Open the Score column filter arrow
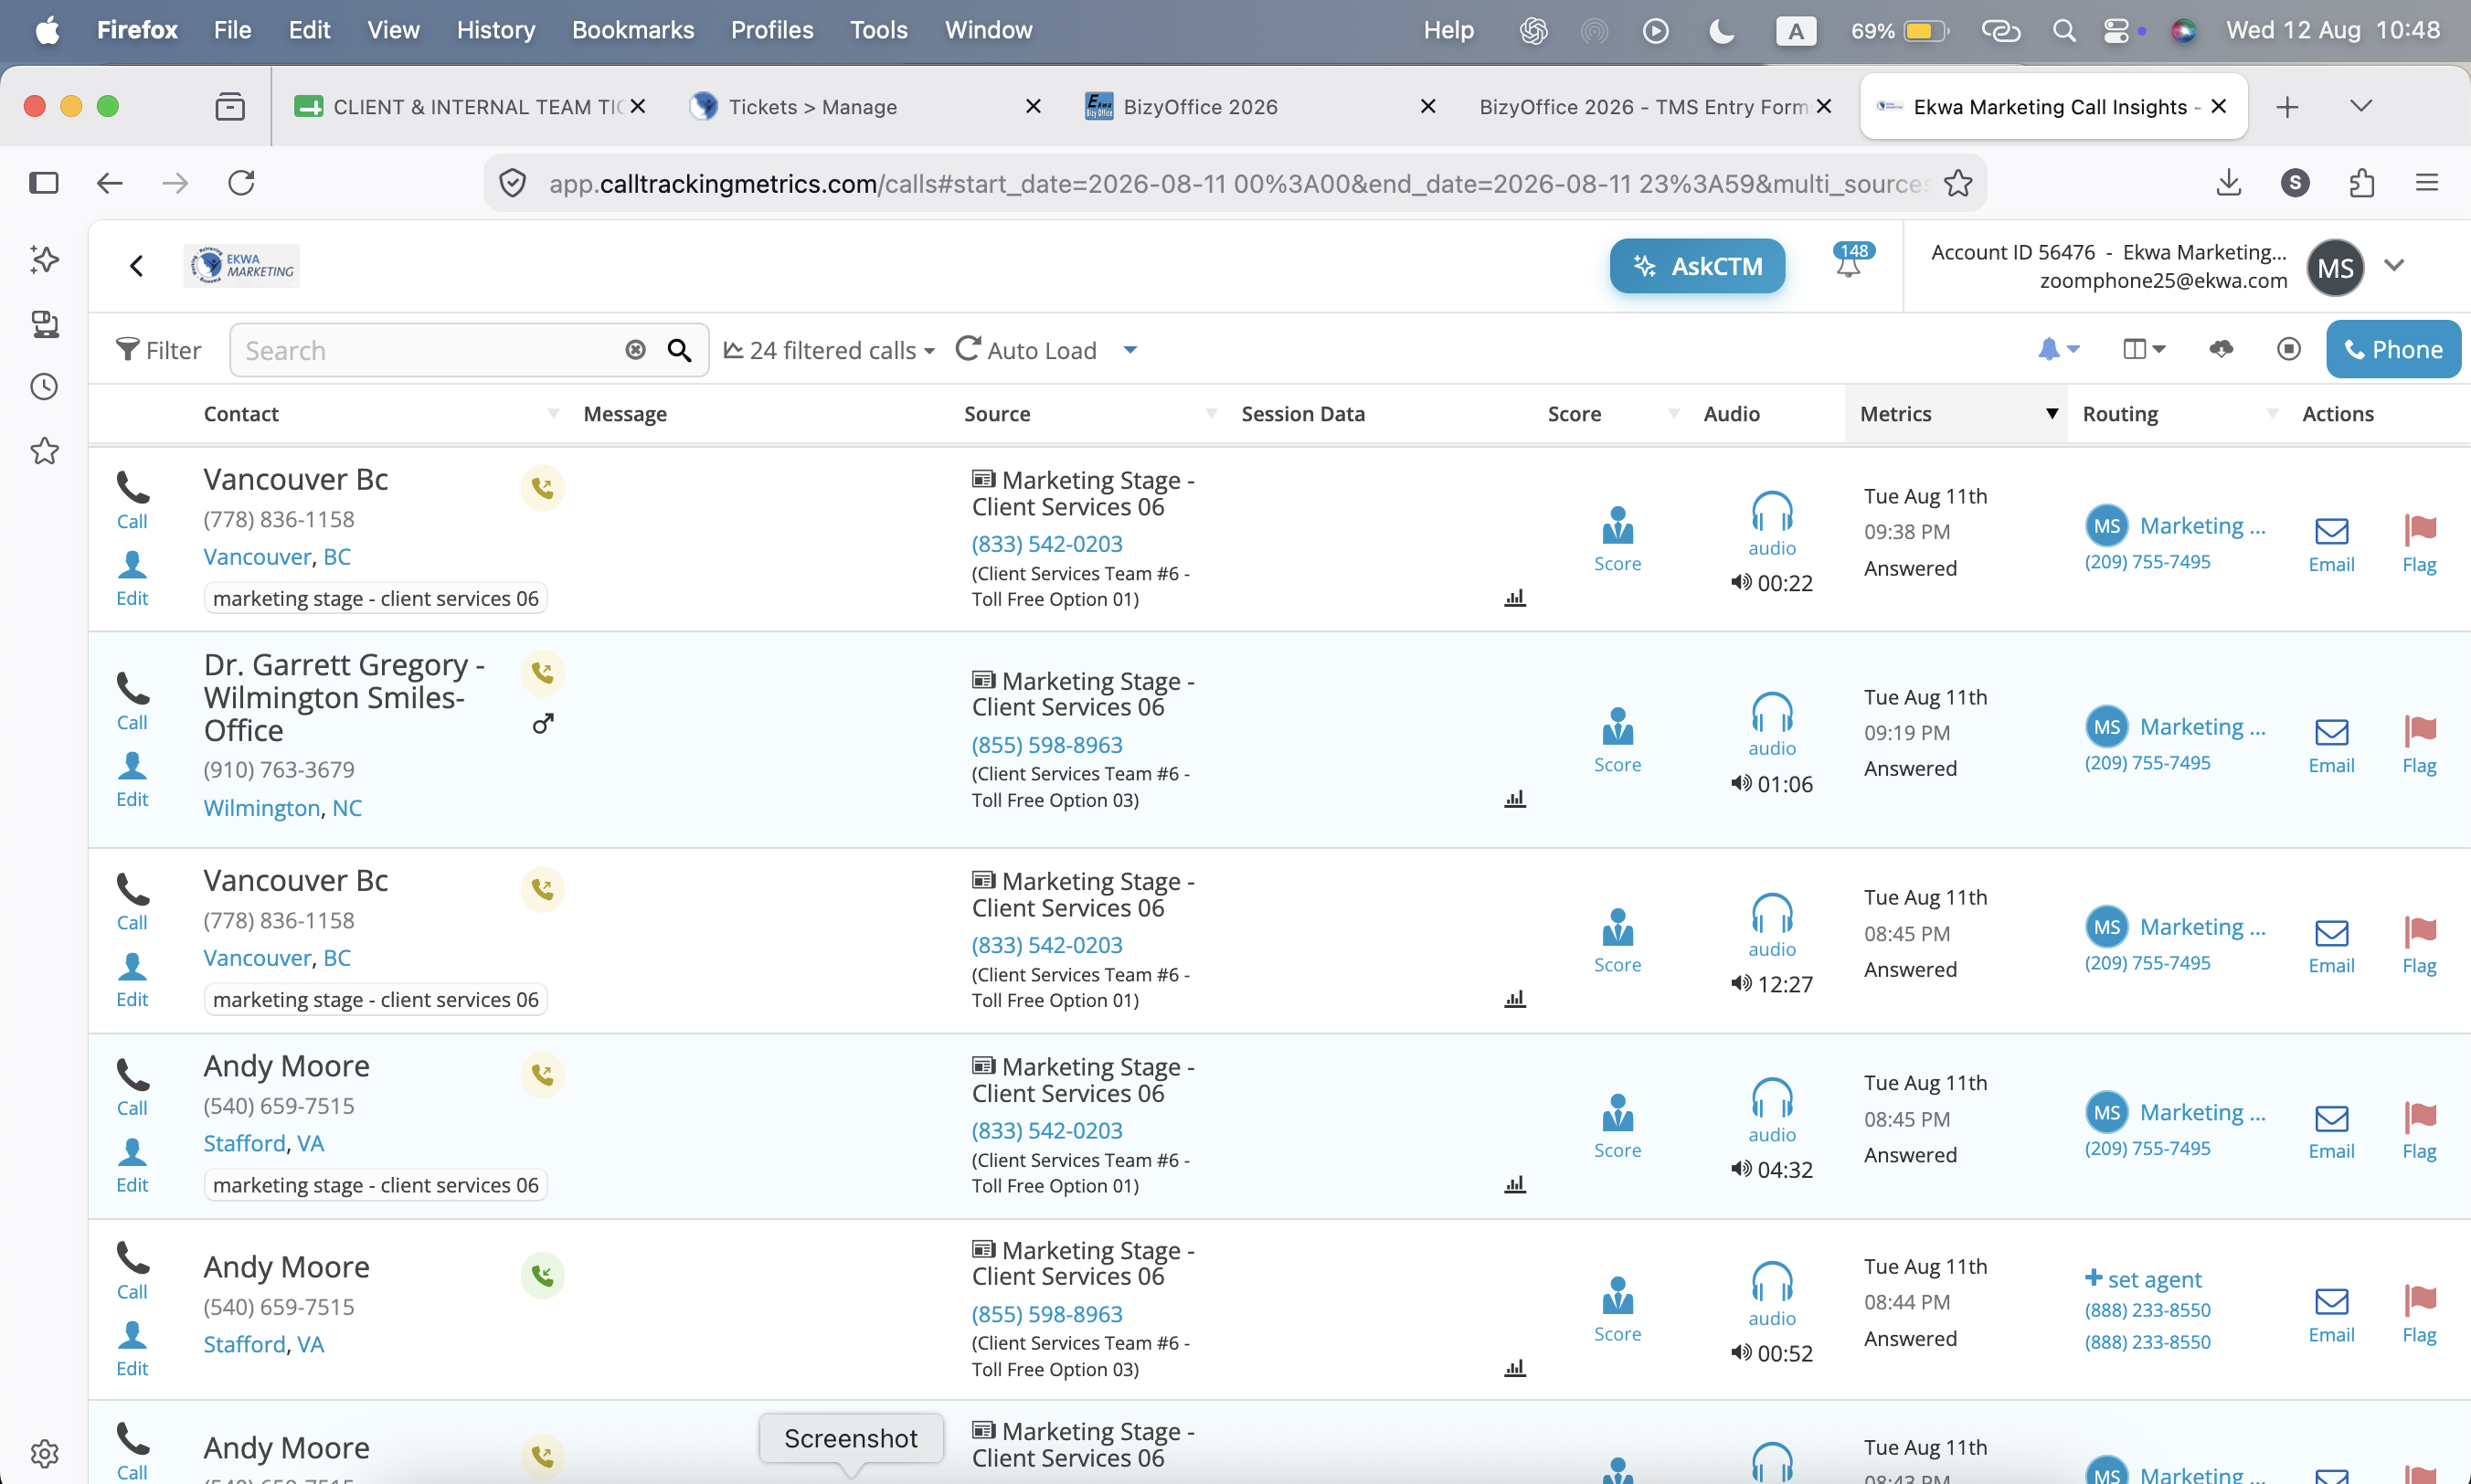The image size is (2471, 1484). click(1673, 414)
